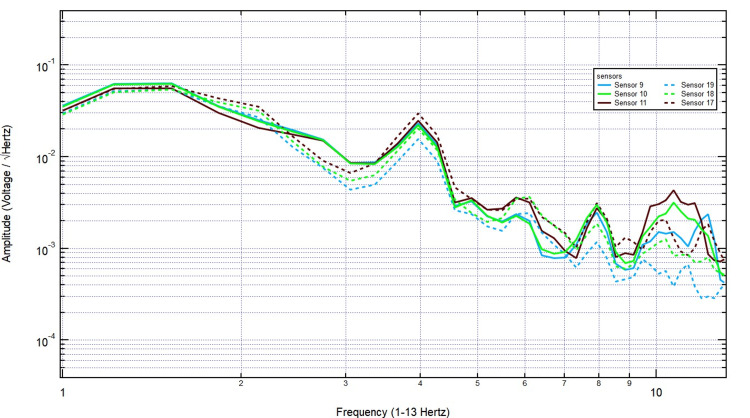750x418 pixels.
Task: Click the 'Sensor 10' legend label
Action: pyautogui.click(x=630, y=94)
